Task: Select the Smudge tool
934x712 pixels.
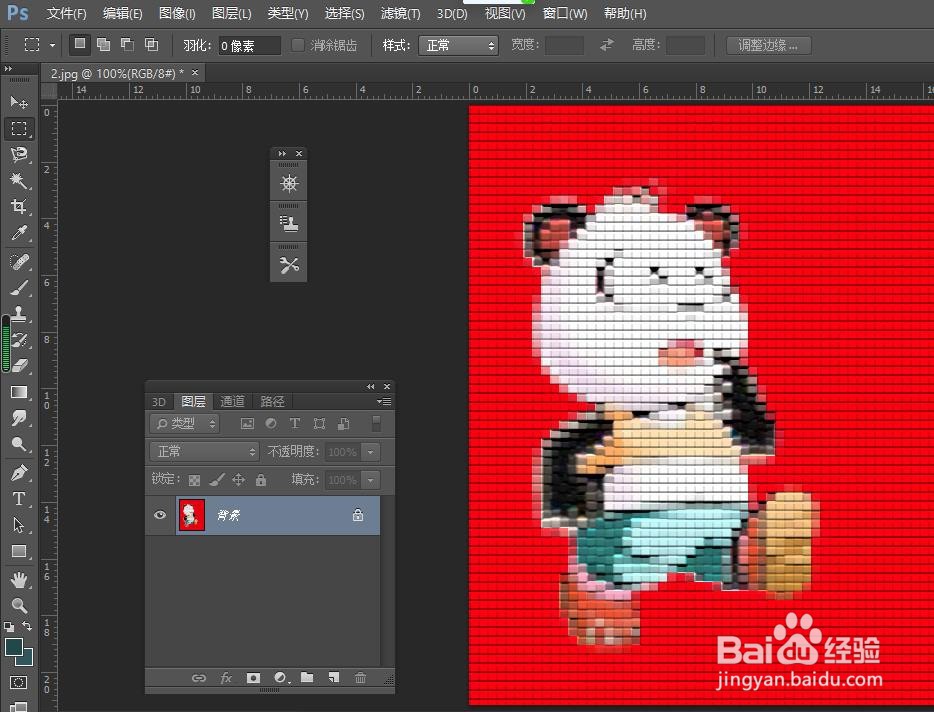Action: 18,418
